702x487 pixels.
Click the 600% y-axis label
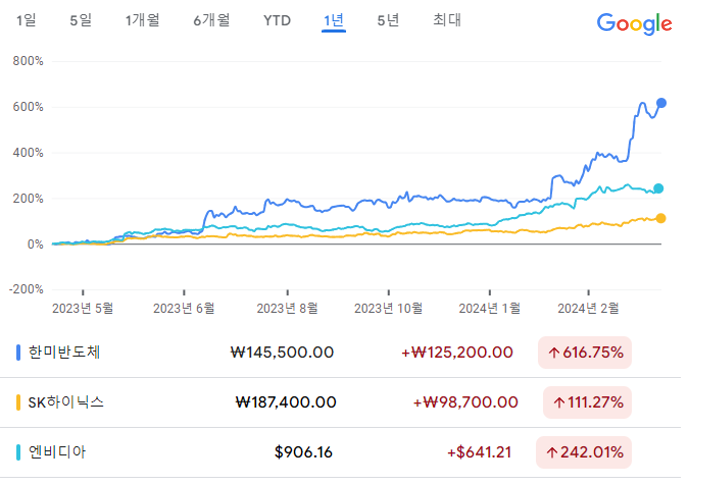click(28, 107)
